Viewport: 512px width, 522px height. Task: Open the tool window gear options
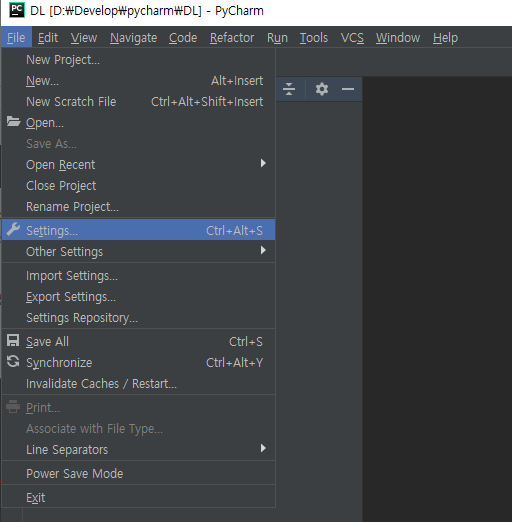point(322,89)
